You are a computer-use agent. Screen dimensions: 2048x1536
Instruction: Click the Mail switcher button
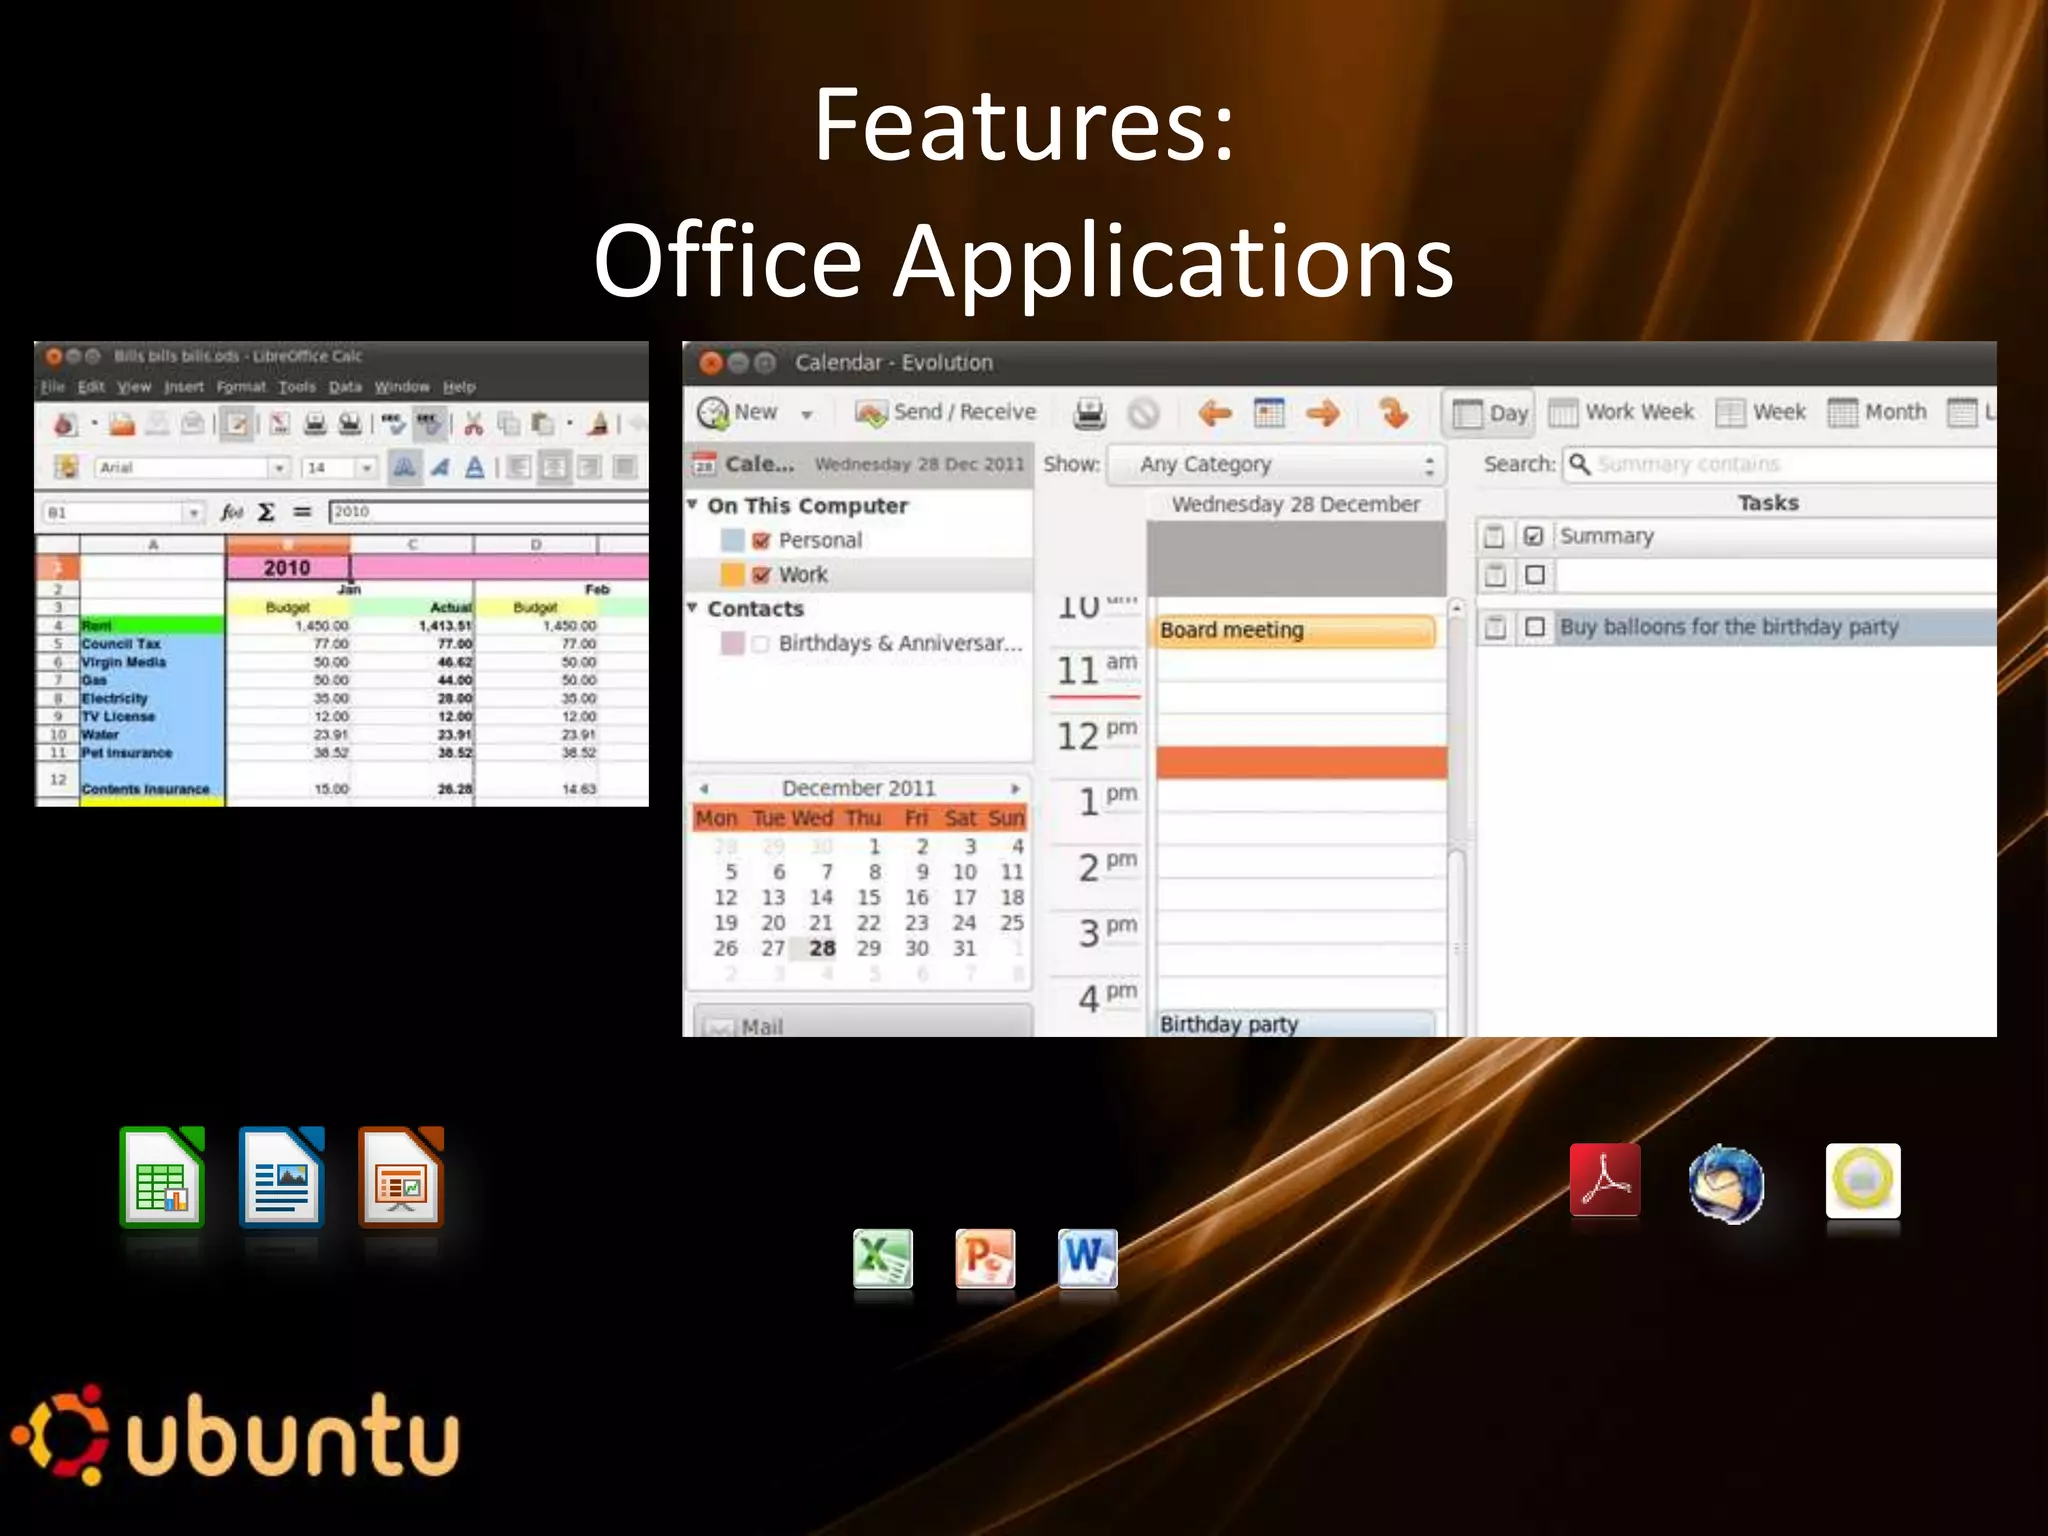862,1023
